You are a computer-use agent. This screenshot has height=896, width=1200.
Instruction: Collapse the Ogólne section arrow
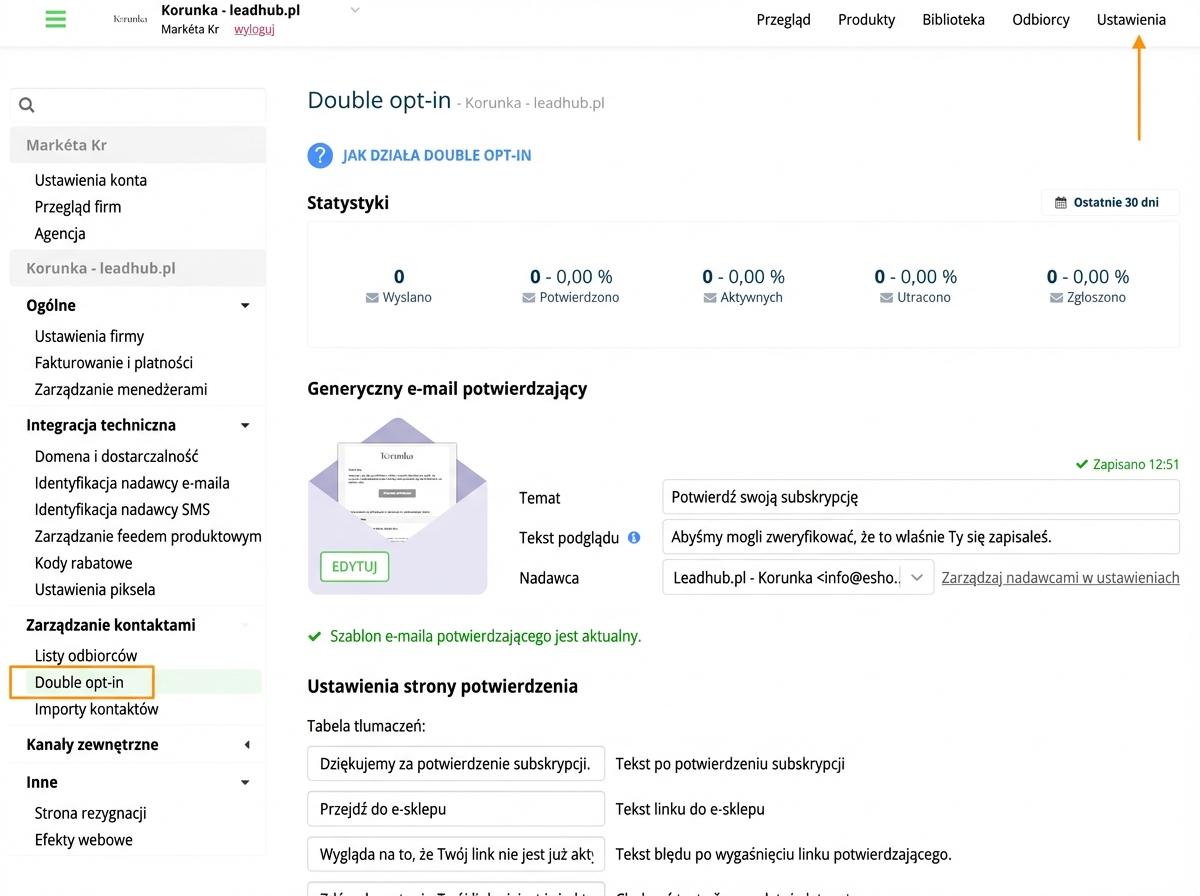[x=245, y=306]
